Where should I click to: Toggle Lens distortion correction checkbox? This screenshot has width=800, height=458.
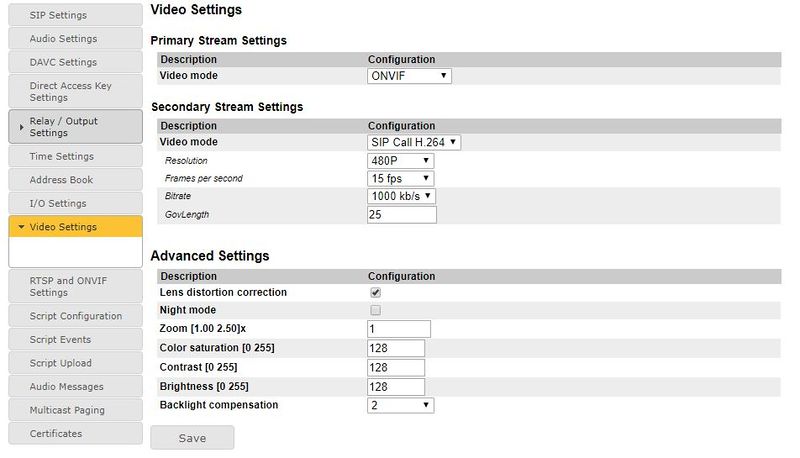click(x=376, y=293)
